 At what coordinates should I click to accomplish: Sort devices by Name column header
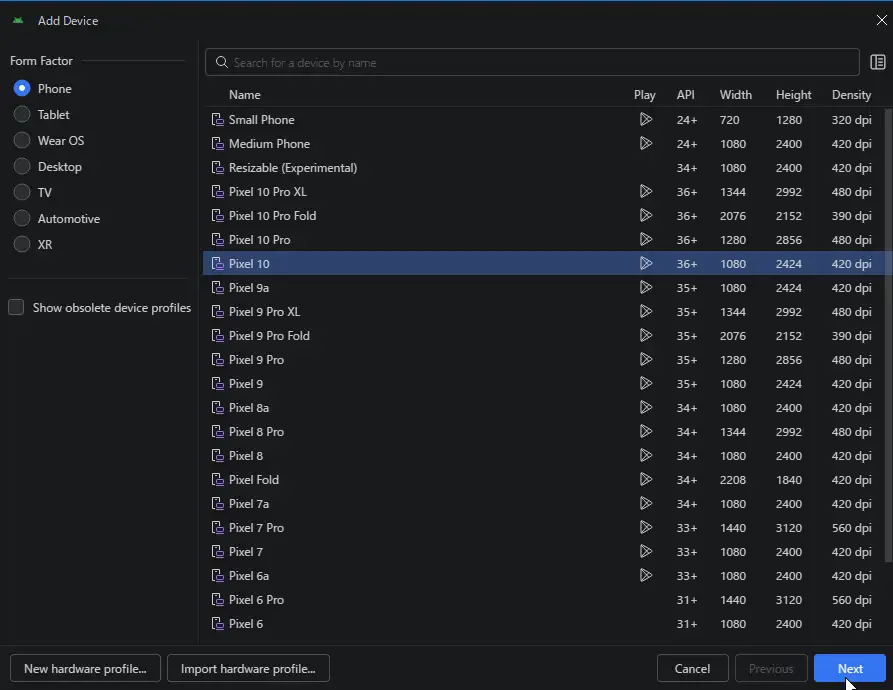tap(245, 95)
